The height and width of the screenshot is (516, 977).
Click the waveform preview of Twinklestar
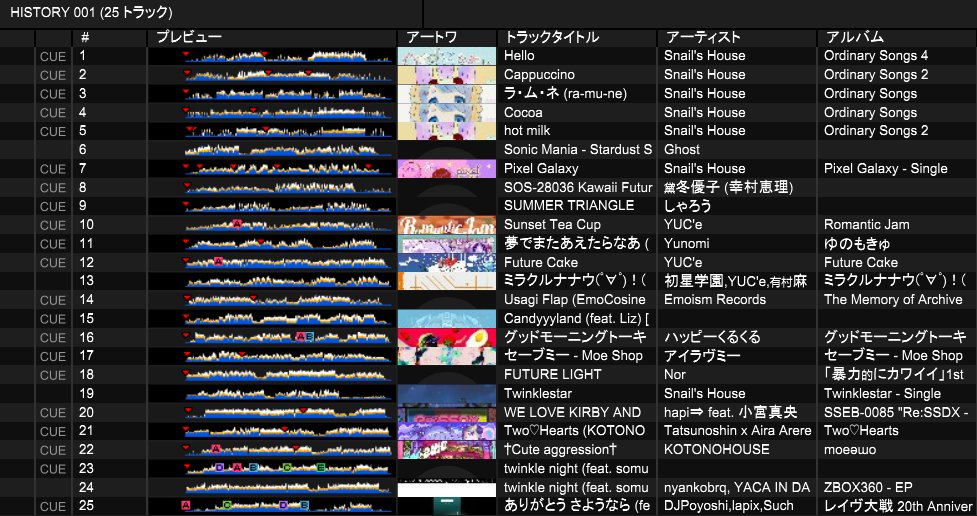(288, 394)
